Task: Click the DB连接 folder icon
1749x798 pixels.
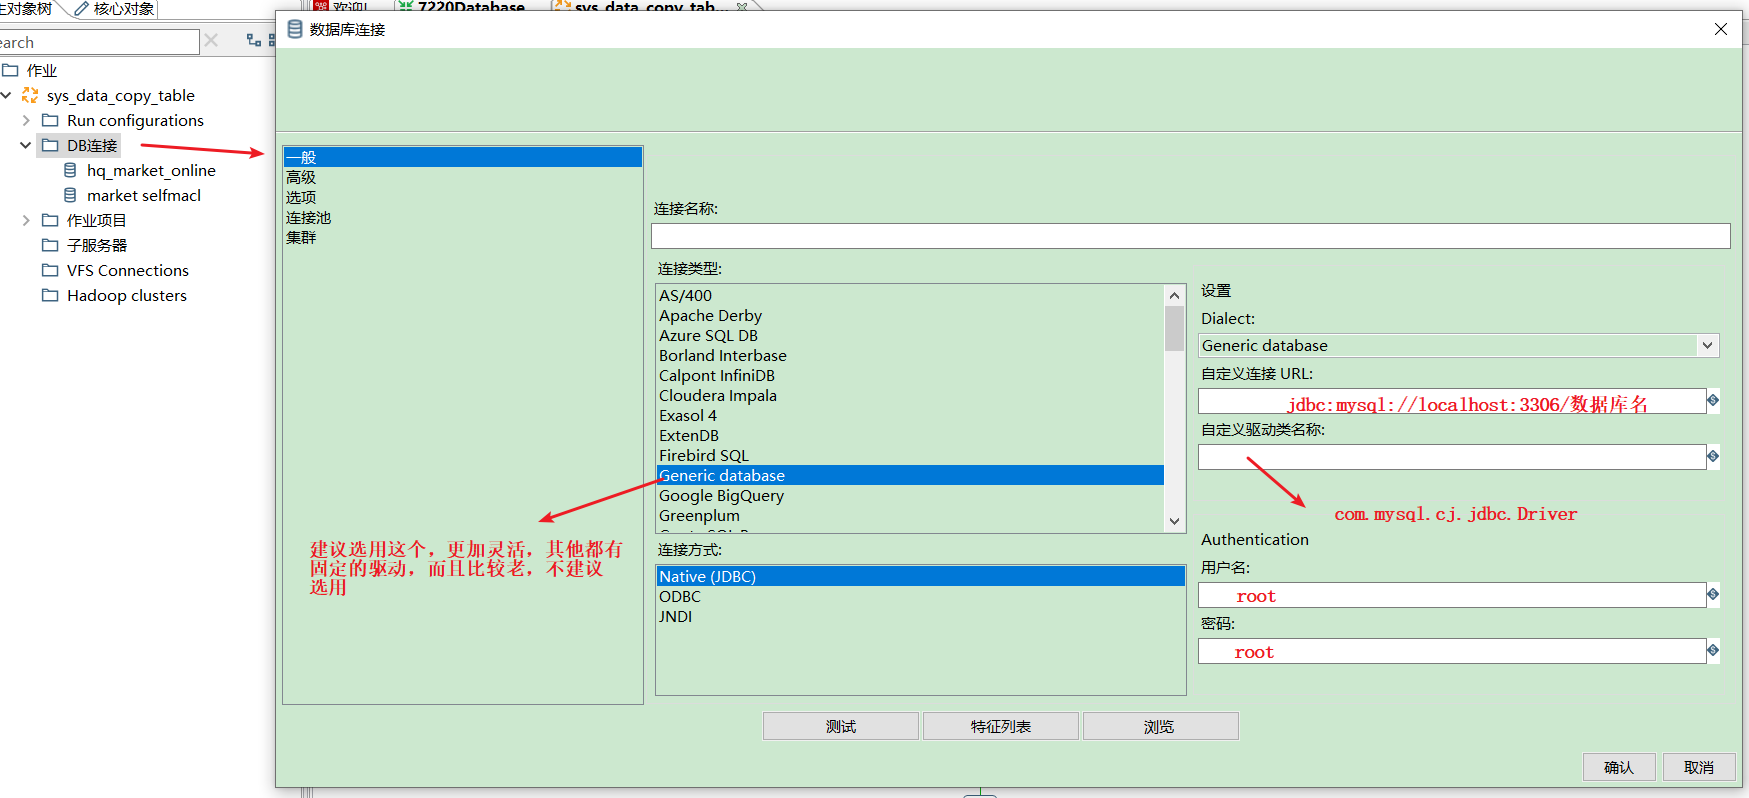Action: click(50, 145)
